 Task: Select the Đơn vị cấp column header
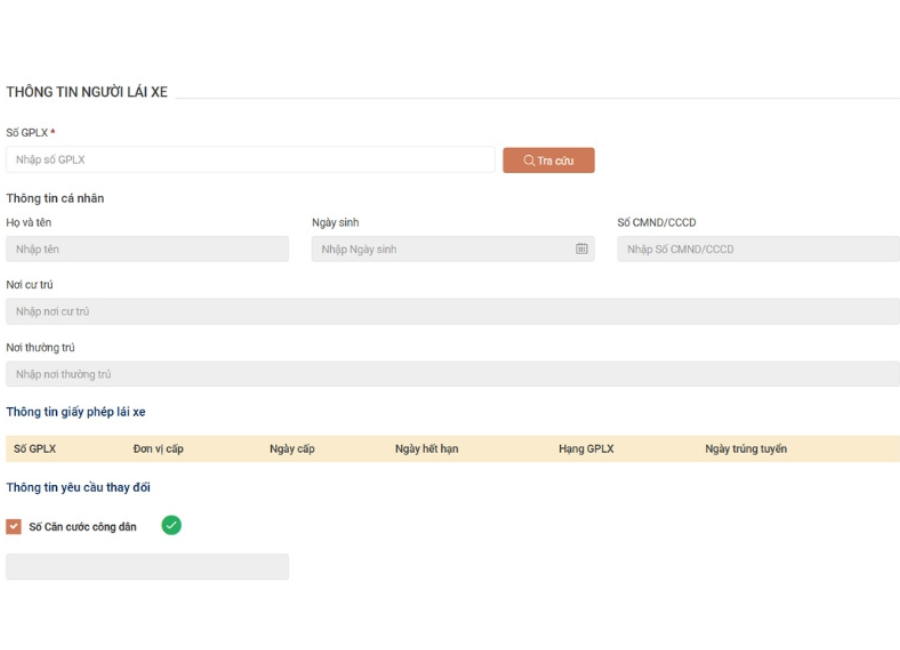coord(158,449)
